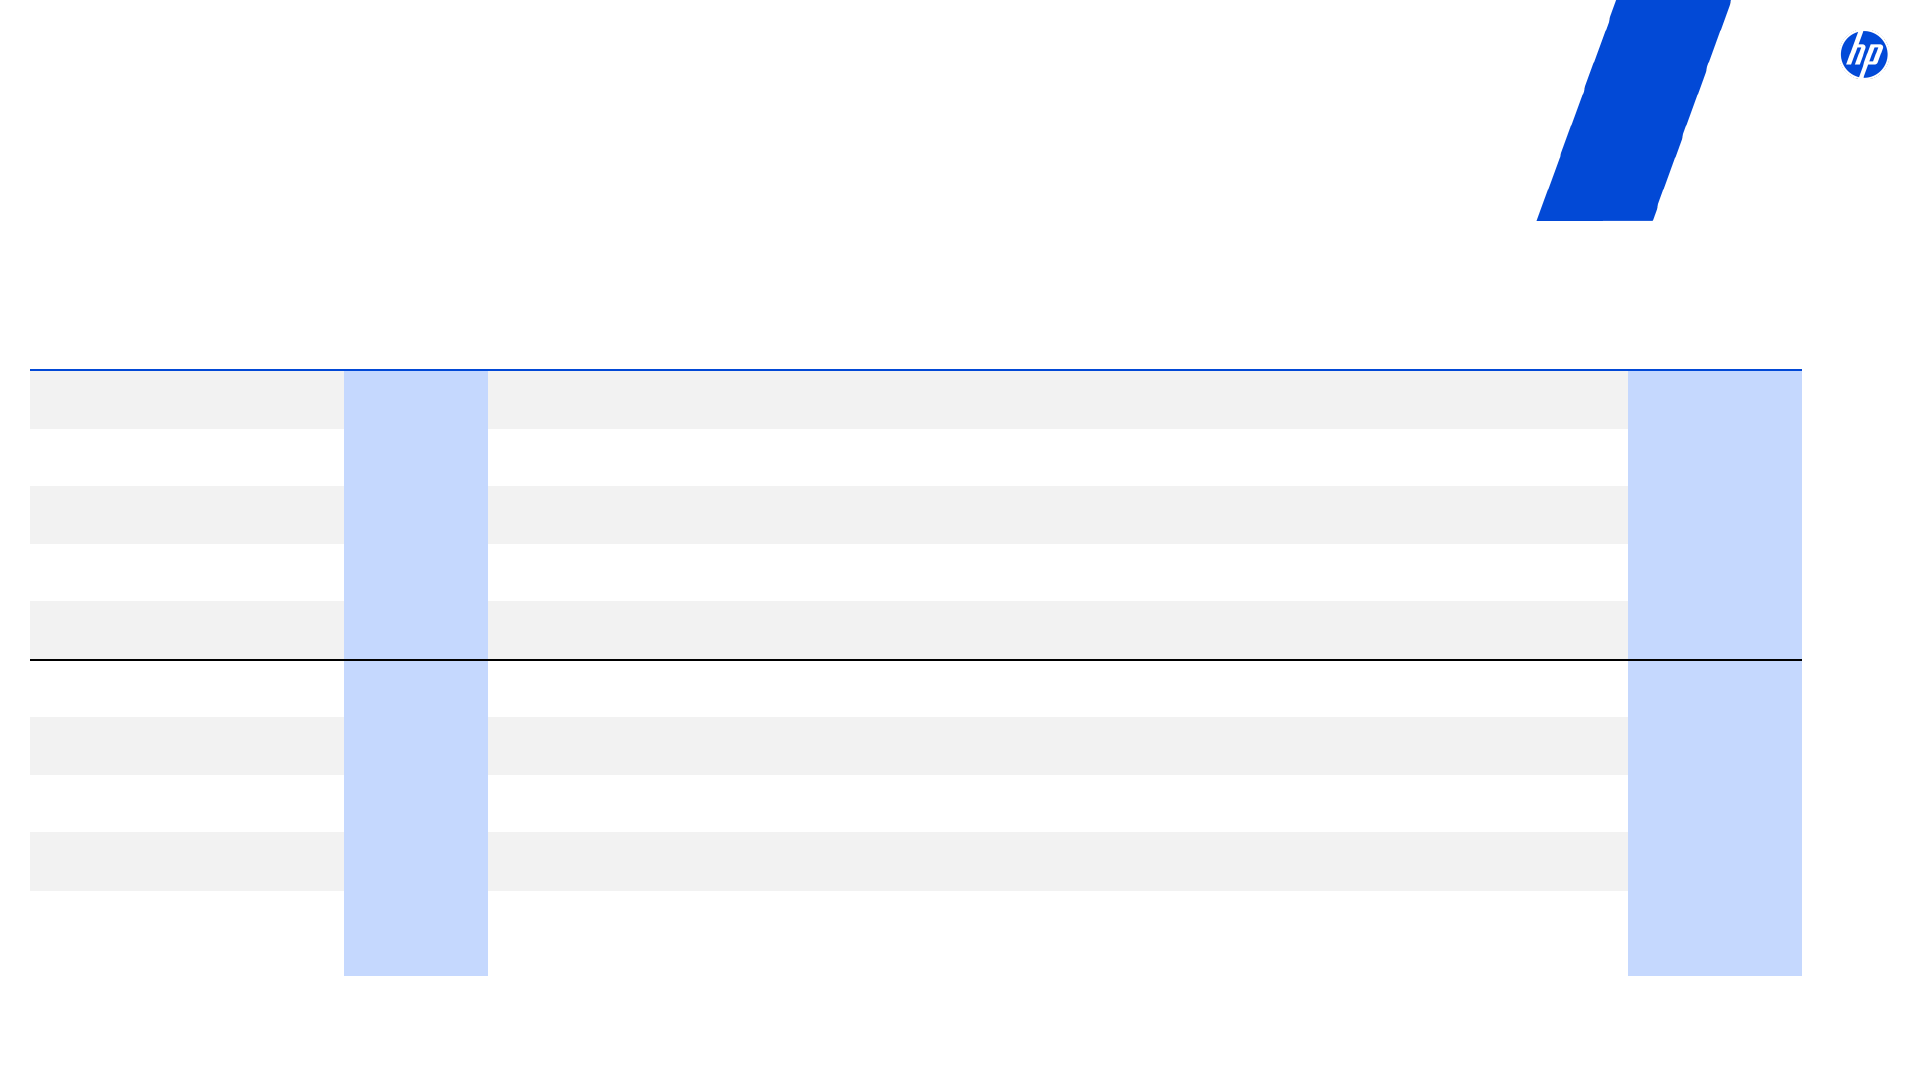Select the last gray row's wide middle cell

click(1057, 861)
